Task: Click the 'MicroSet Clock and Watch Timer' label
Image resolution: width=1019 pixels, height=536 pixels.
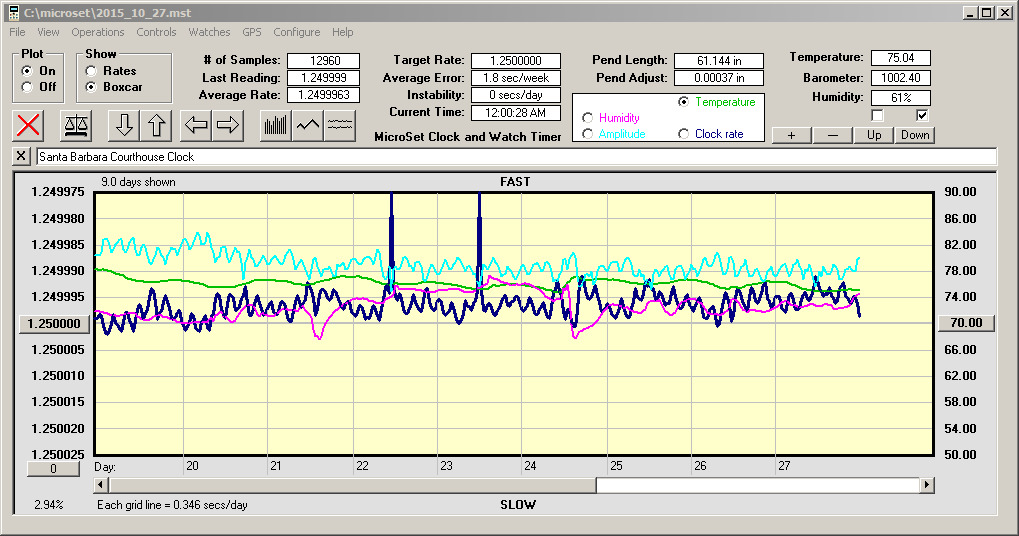Action: pyautogui.click(x=468, y=136)
